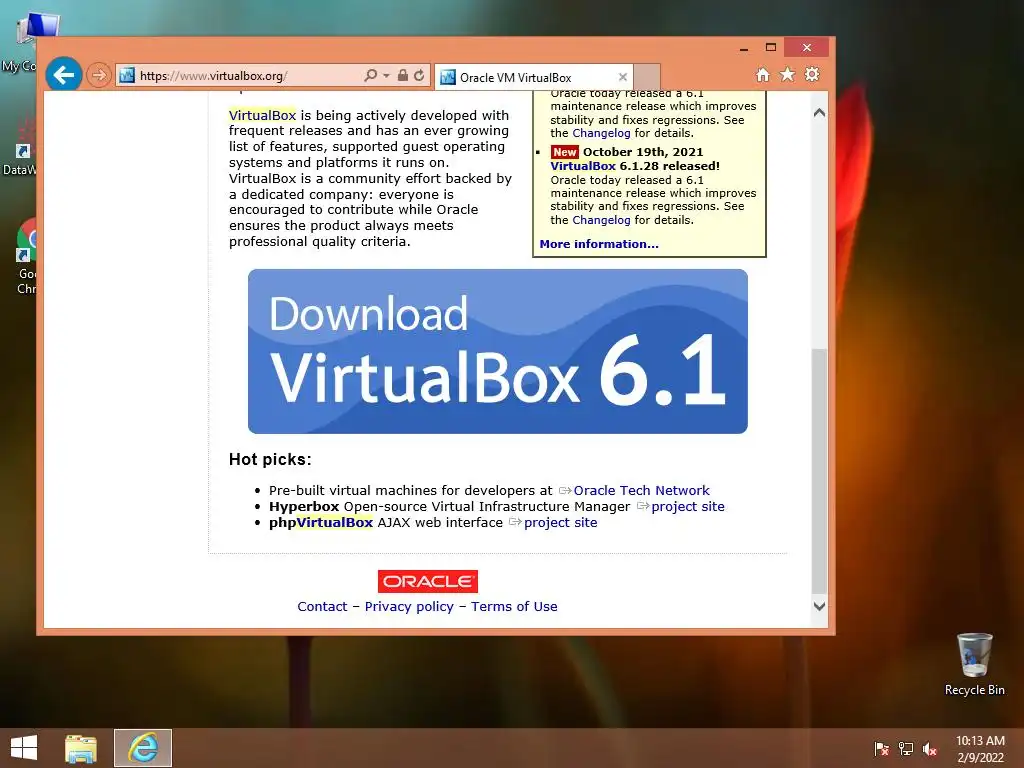The width and height of the screenshot is (1024, 768).
Task: Click the Action Center flag tray icon
Action: click(881, 749)
